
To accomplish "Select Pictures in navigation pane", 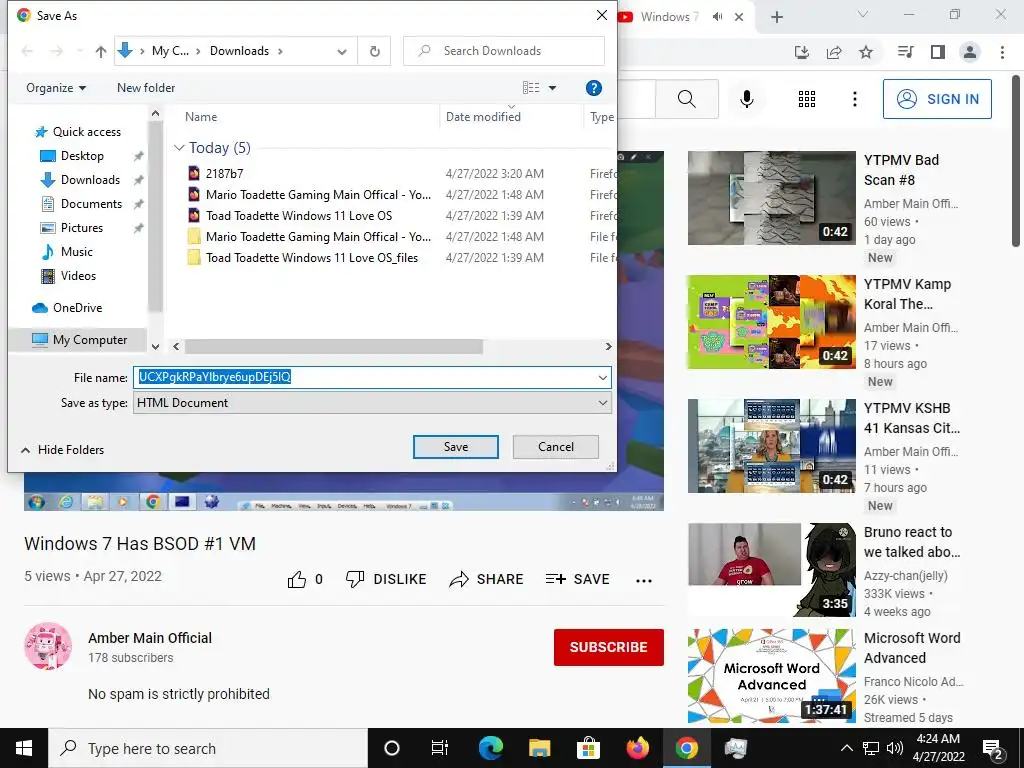I will pyautogui.click(x=82, y=228).
